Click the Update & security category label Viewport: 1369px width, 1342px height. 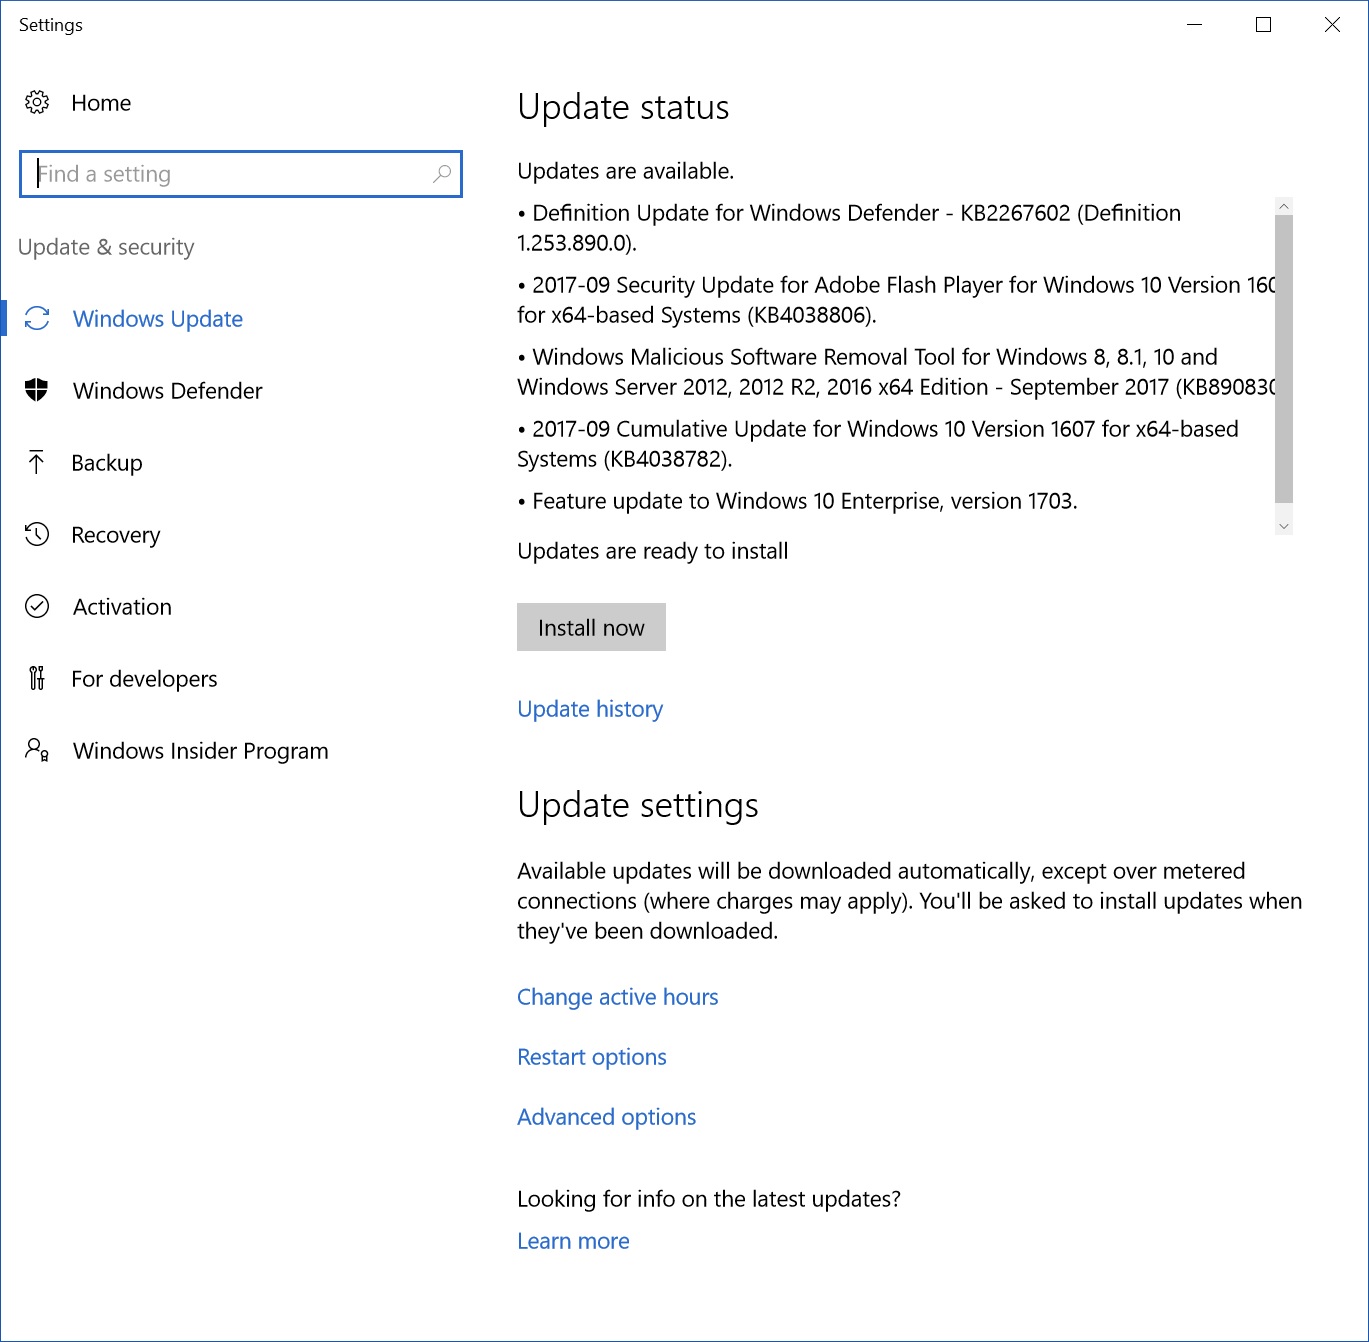pyautogui.click(x=106, y=247)
